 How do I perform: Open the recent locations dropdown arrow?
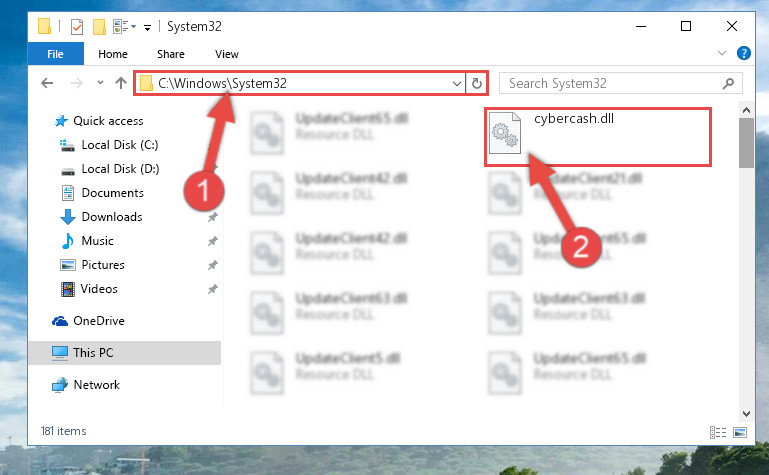tap(100, 83)
